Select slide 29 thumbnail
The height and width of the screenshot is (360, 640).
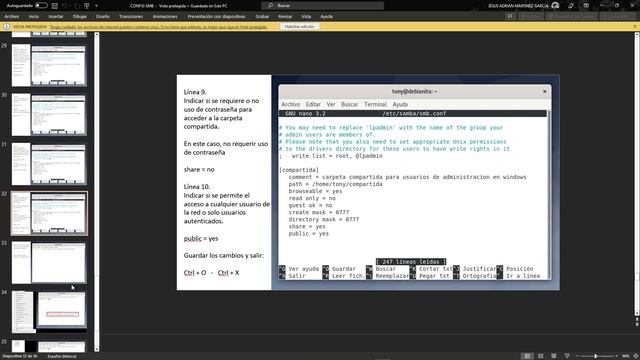click(49, 65)
